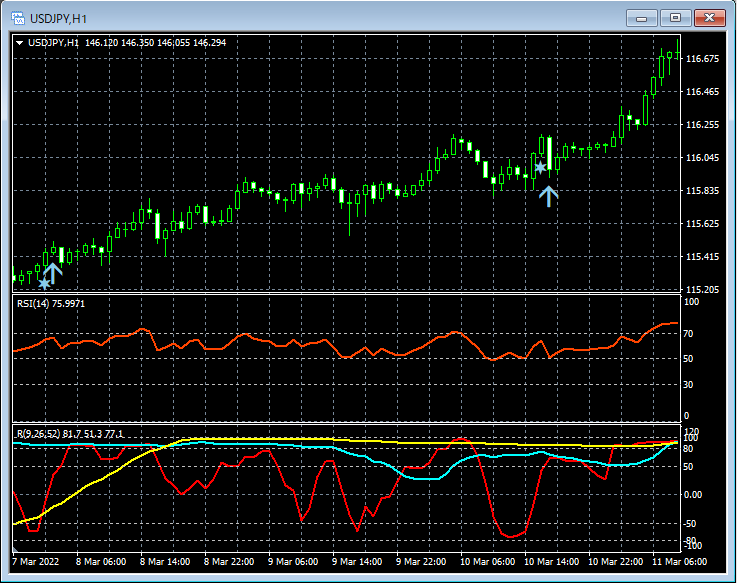Minimize the USDJPY,H1 chart window
The height and width of the screenshot is (583, 738).
coord(642,18)
